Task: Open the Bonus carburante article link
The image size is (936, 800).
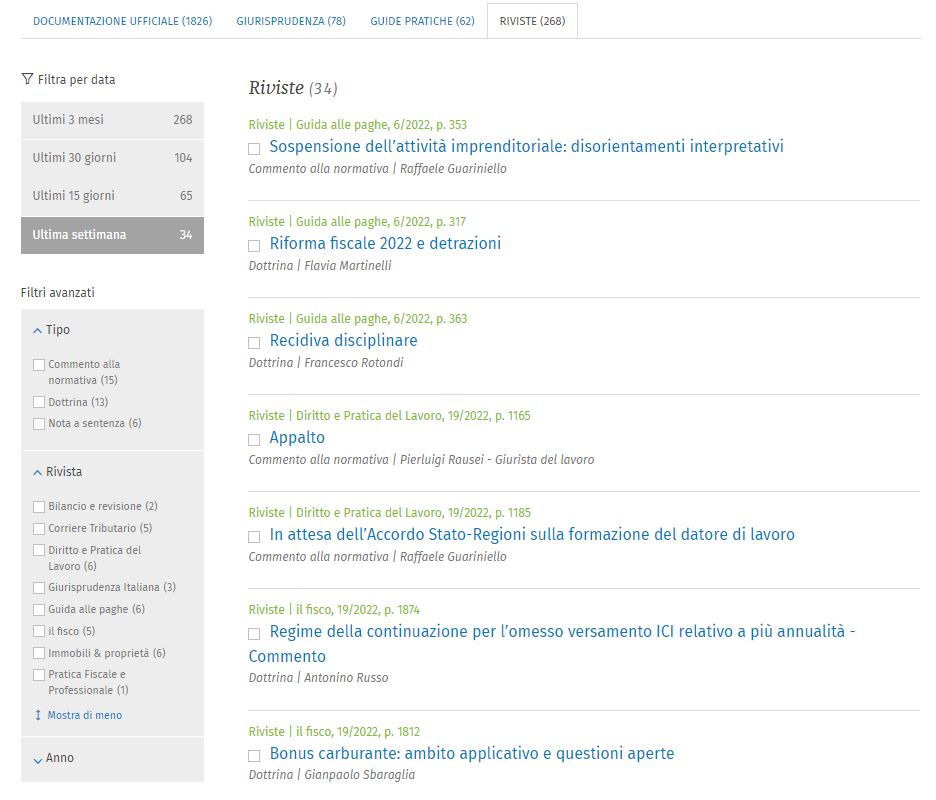Action: [x=471, y=754]
